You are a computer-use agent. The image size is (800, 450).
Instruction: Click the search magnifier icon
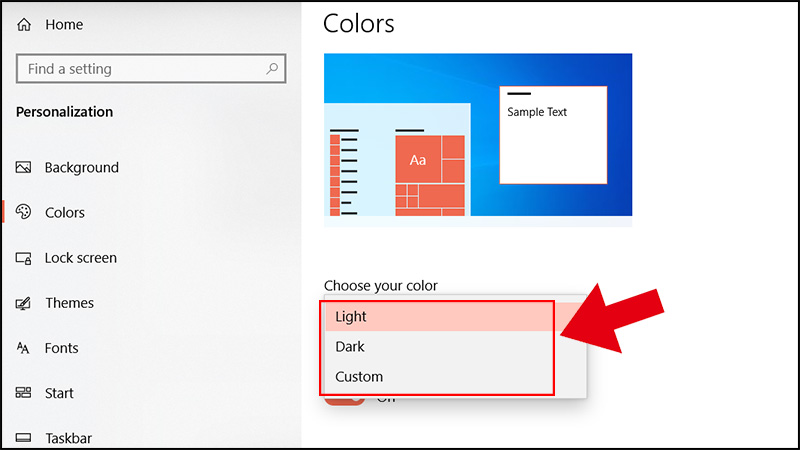click(x=272, y=69)
